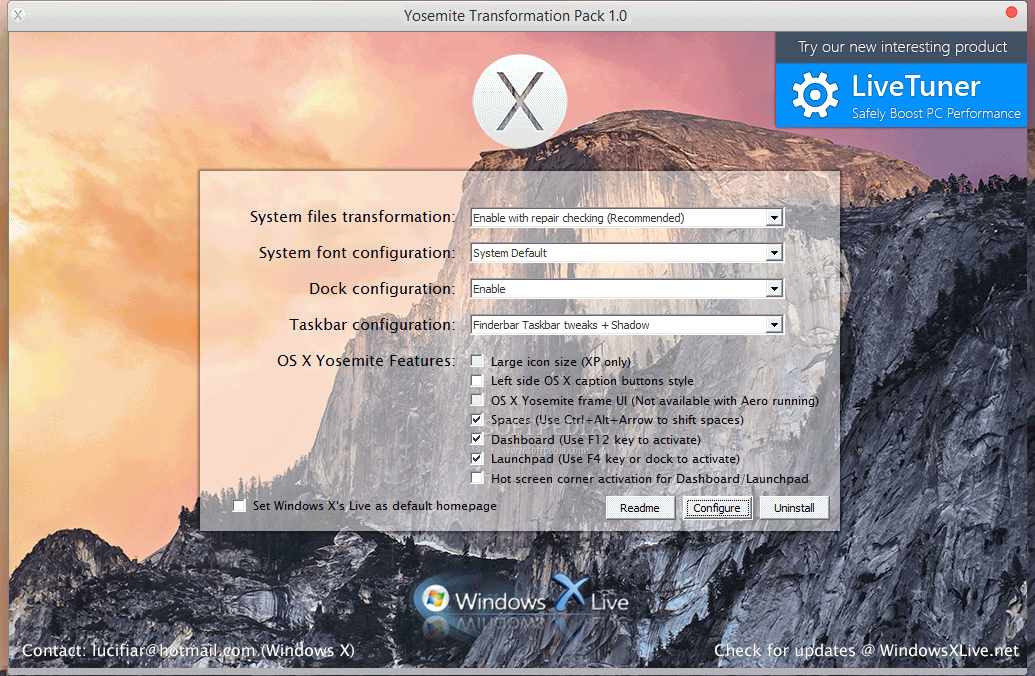Expand the Taskbar configuration dropdown

[x=626, y=325]
